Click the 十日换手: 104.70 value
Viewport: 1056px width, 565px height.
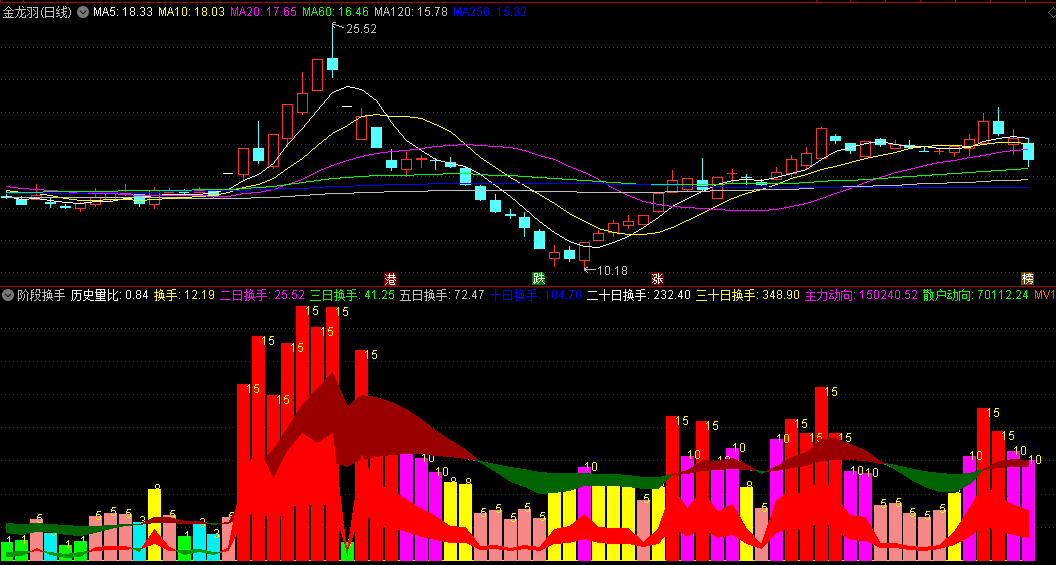point(535,294)
